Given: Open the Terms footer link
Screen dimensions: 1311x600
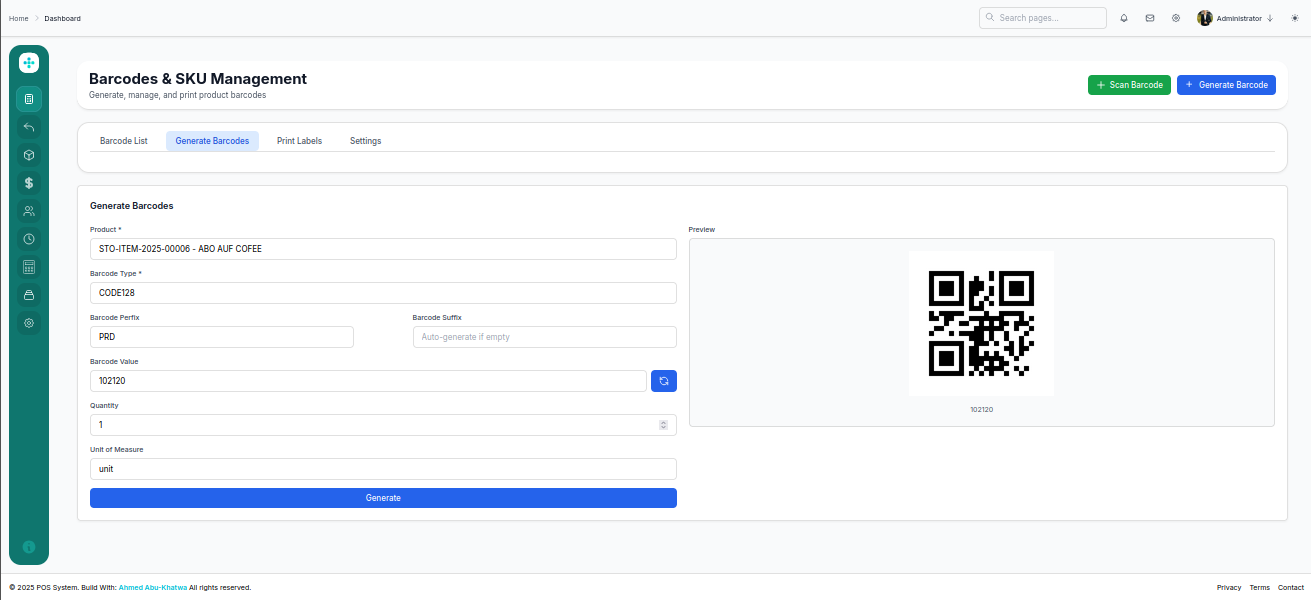Looking at the screenshot, I should click(x=1260, y=588).
